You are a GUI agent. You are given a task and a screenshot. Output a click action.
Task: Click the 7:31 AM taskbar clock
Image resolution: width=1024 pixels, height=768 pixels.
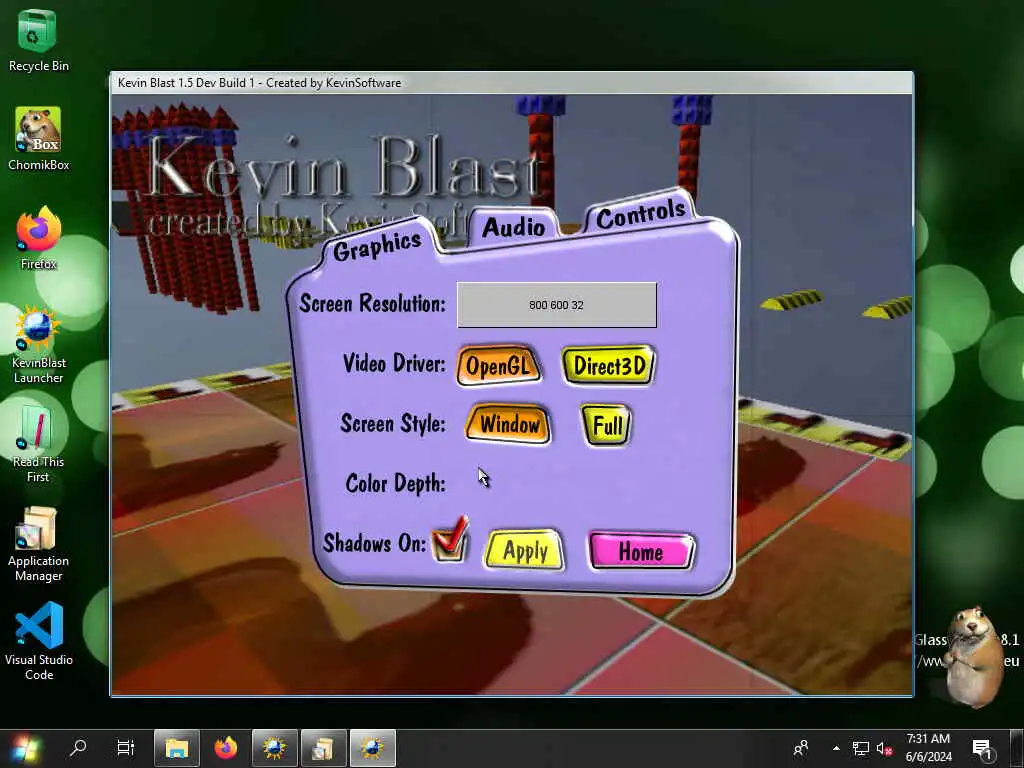[x=928, y=748]
